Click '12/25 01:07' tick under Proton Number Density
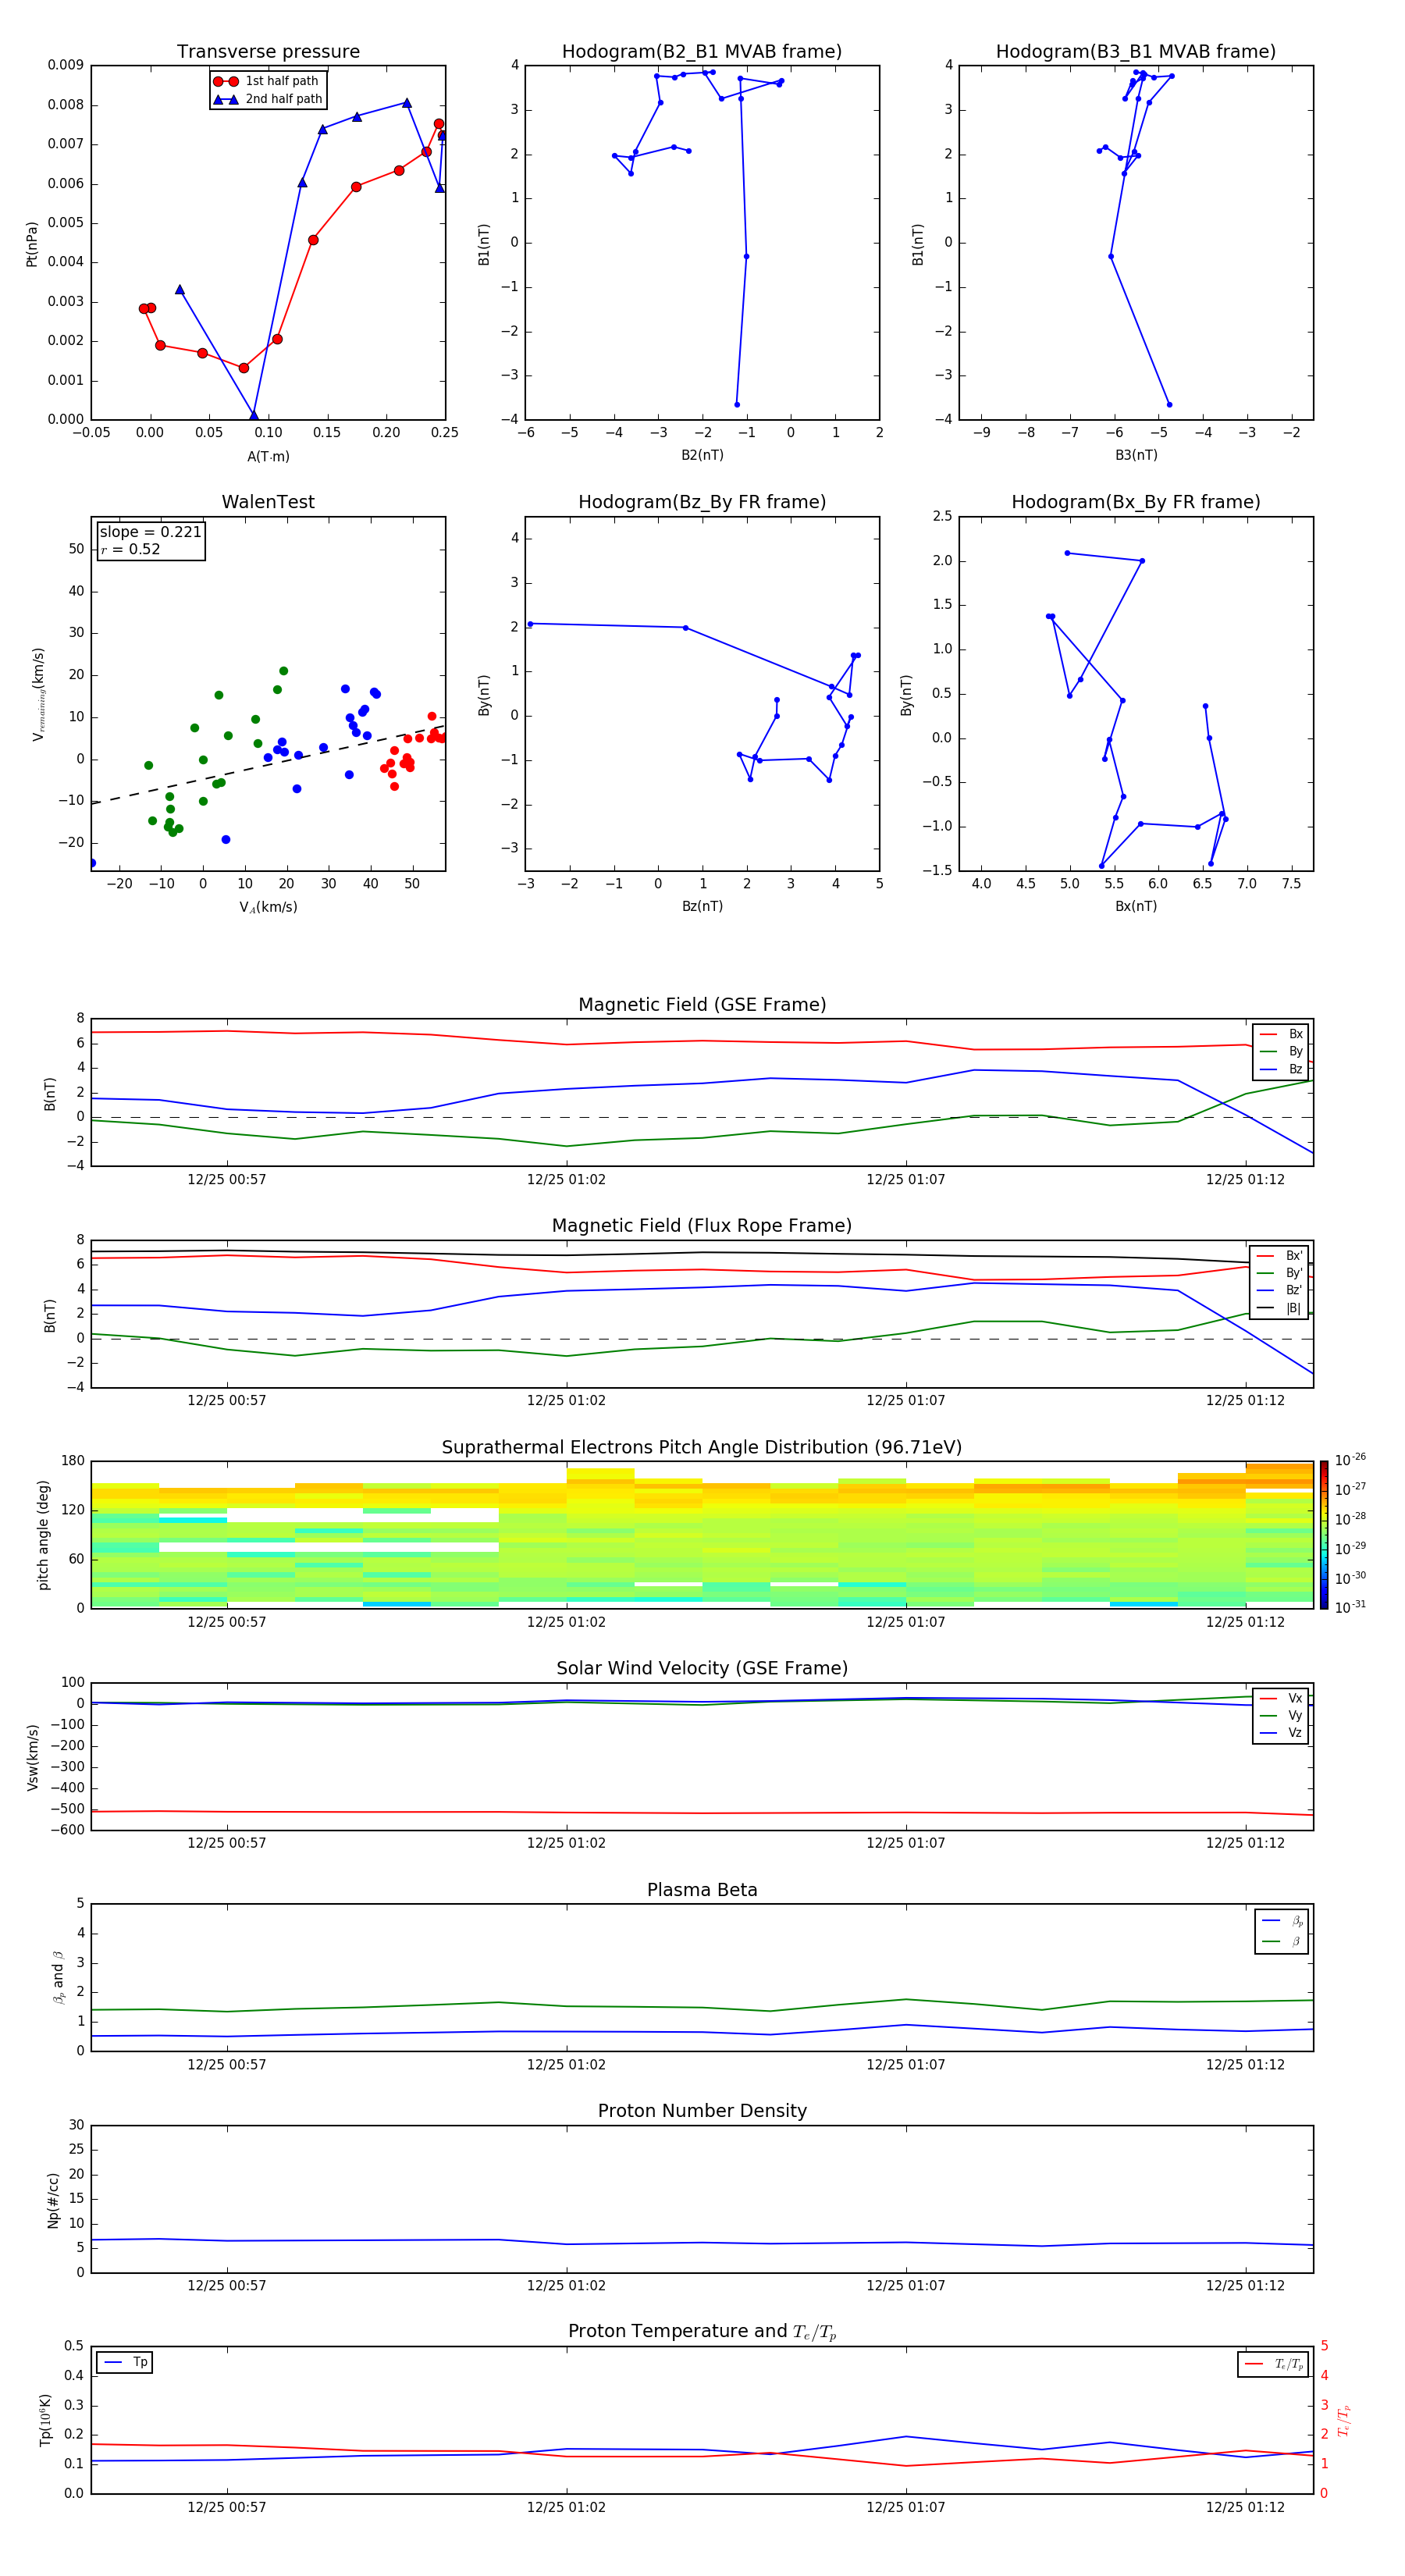1405x2576 pixels. coord(906,2286)
